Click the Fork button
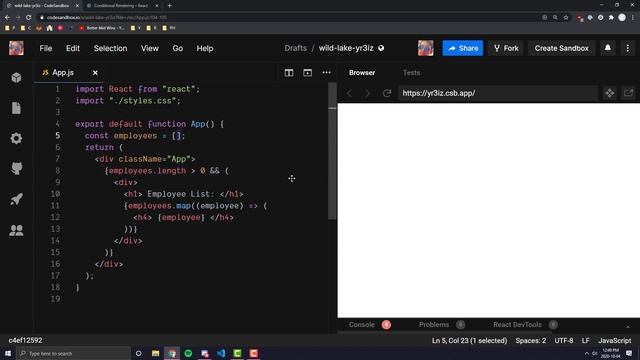 (x=506, y=48)
